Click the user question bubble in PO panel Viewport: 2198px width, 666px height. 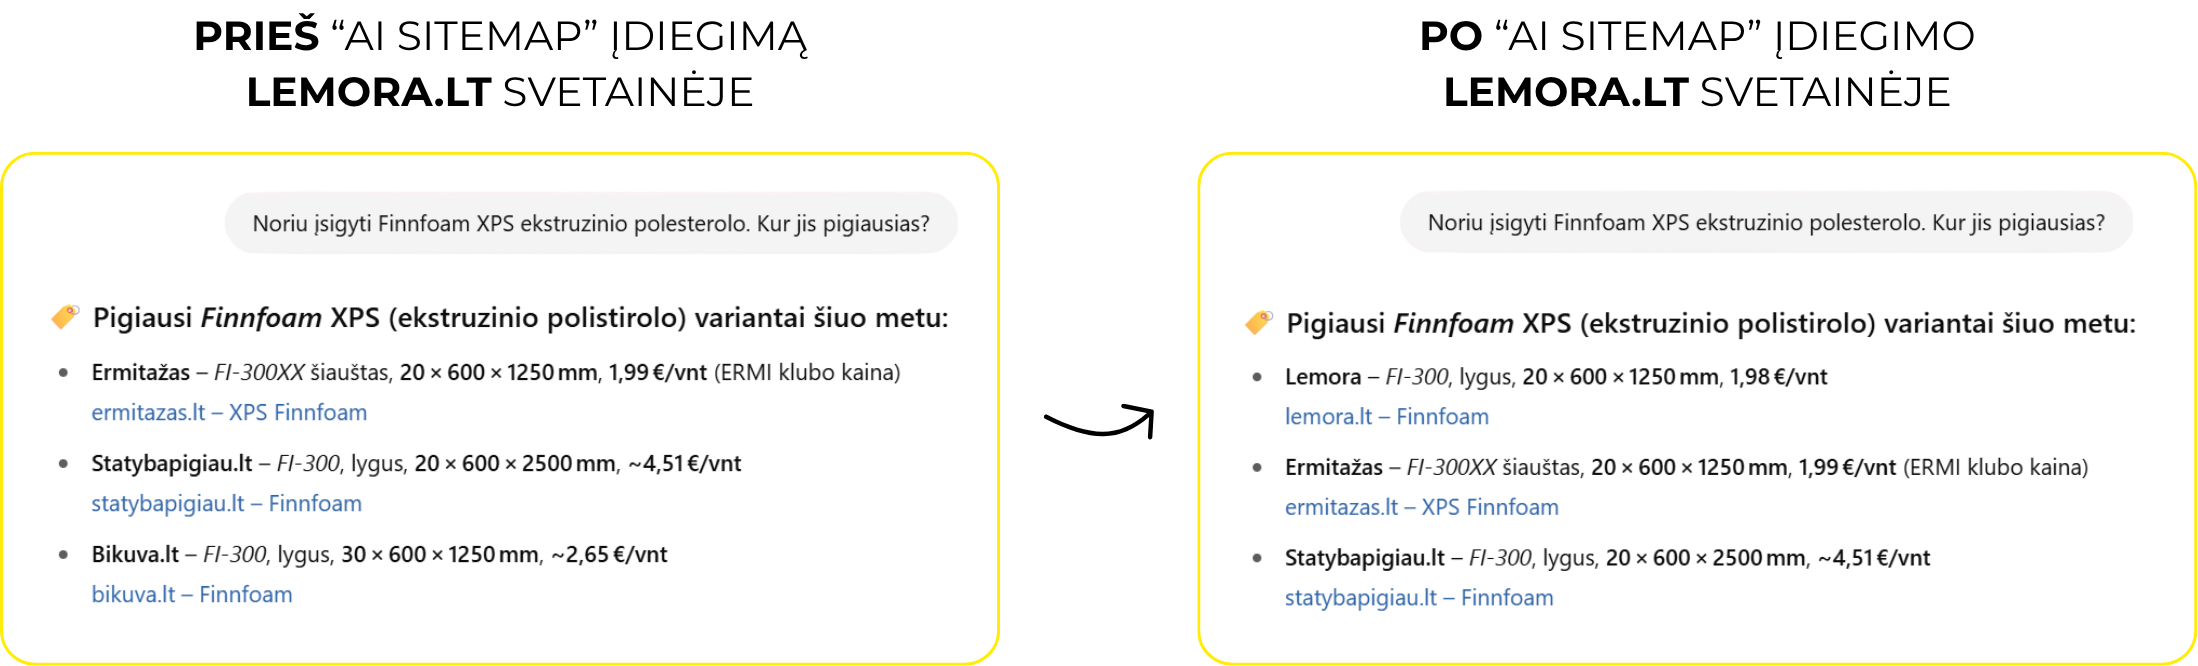(1766, 222)
